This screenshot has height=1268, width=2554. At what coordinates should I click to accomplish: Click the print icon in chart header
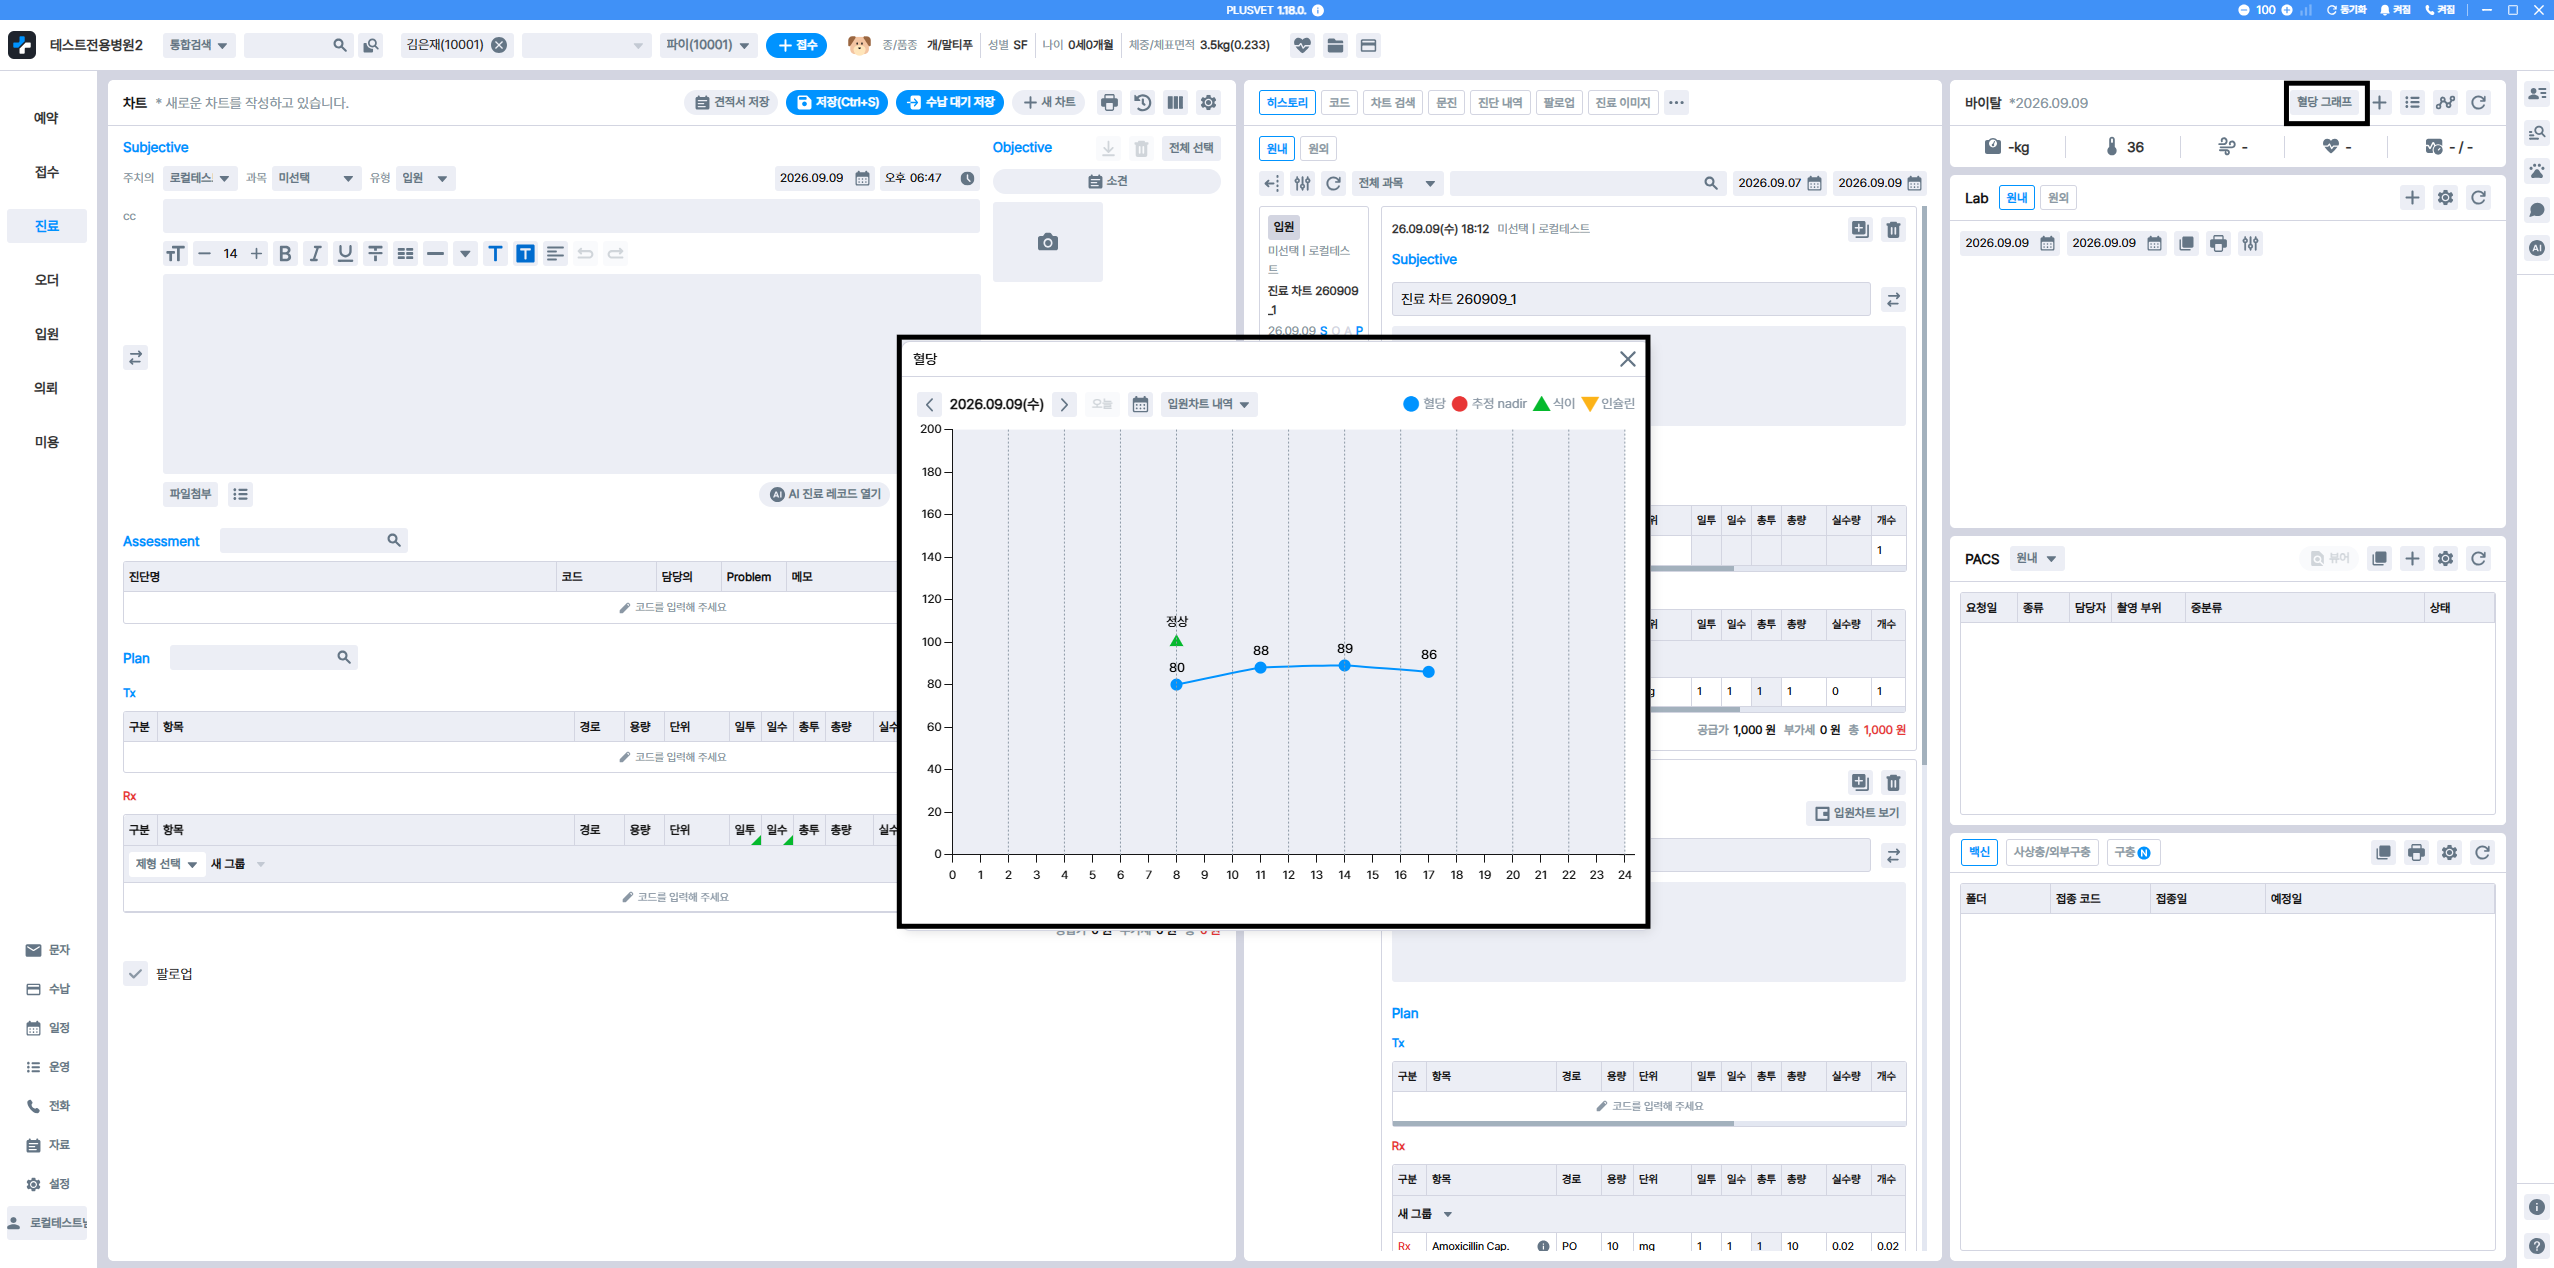tap(1109, 102)
